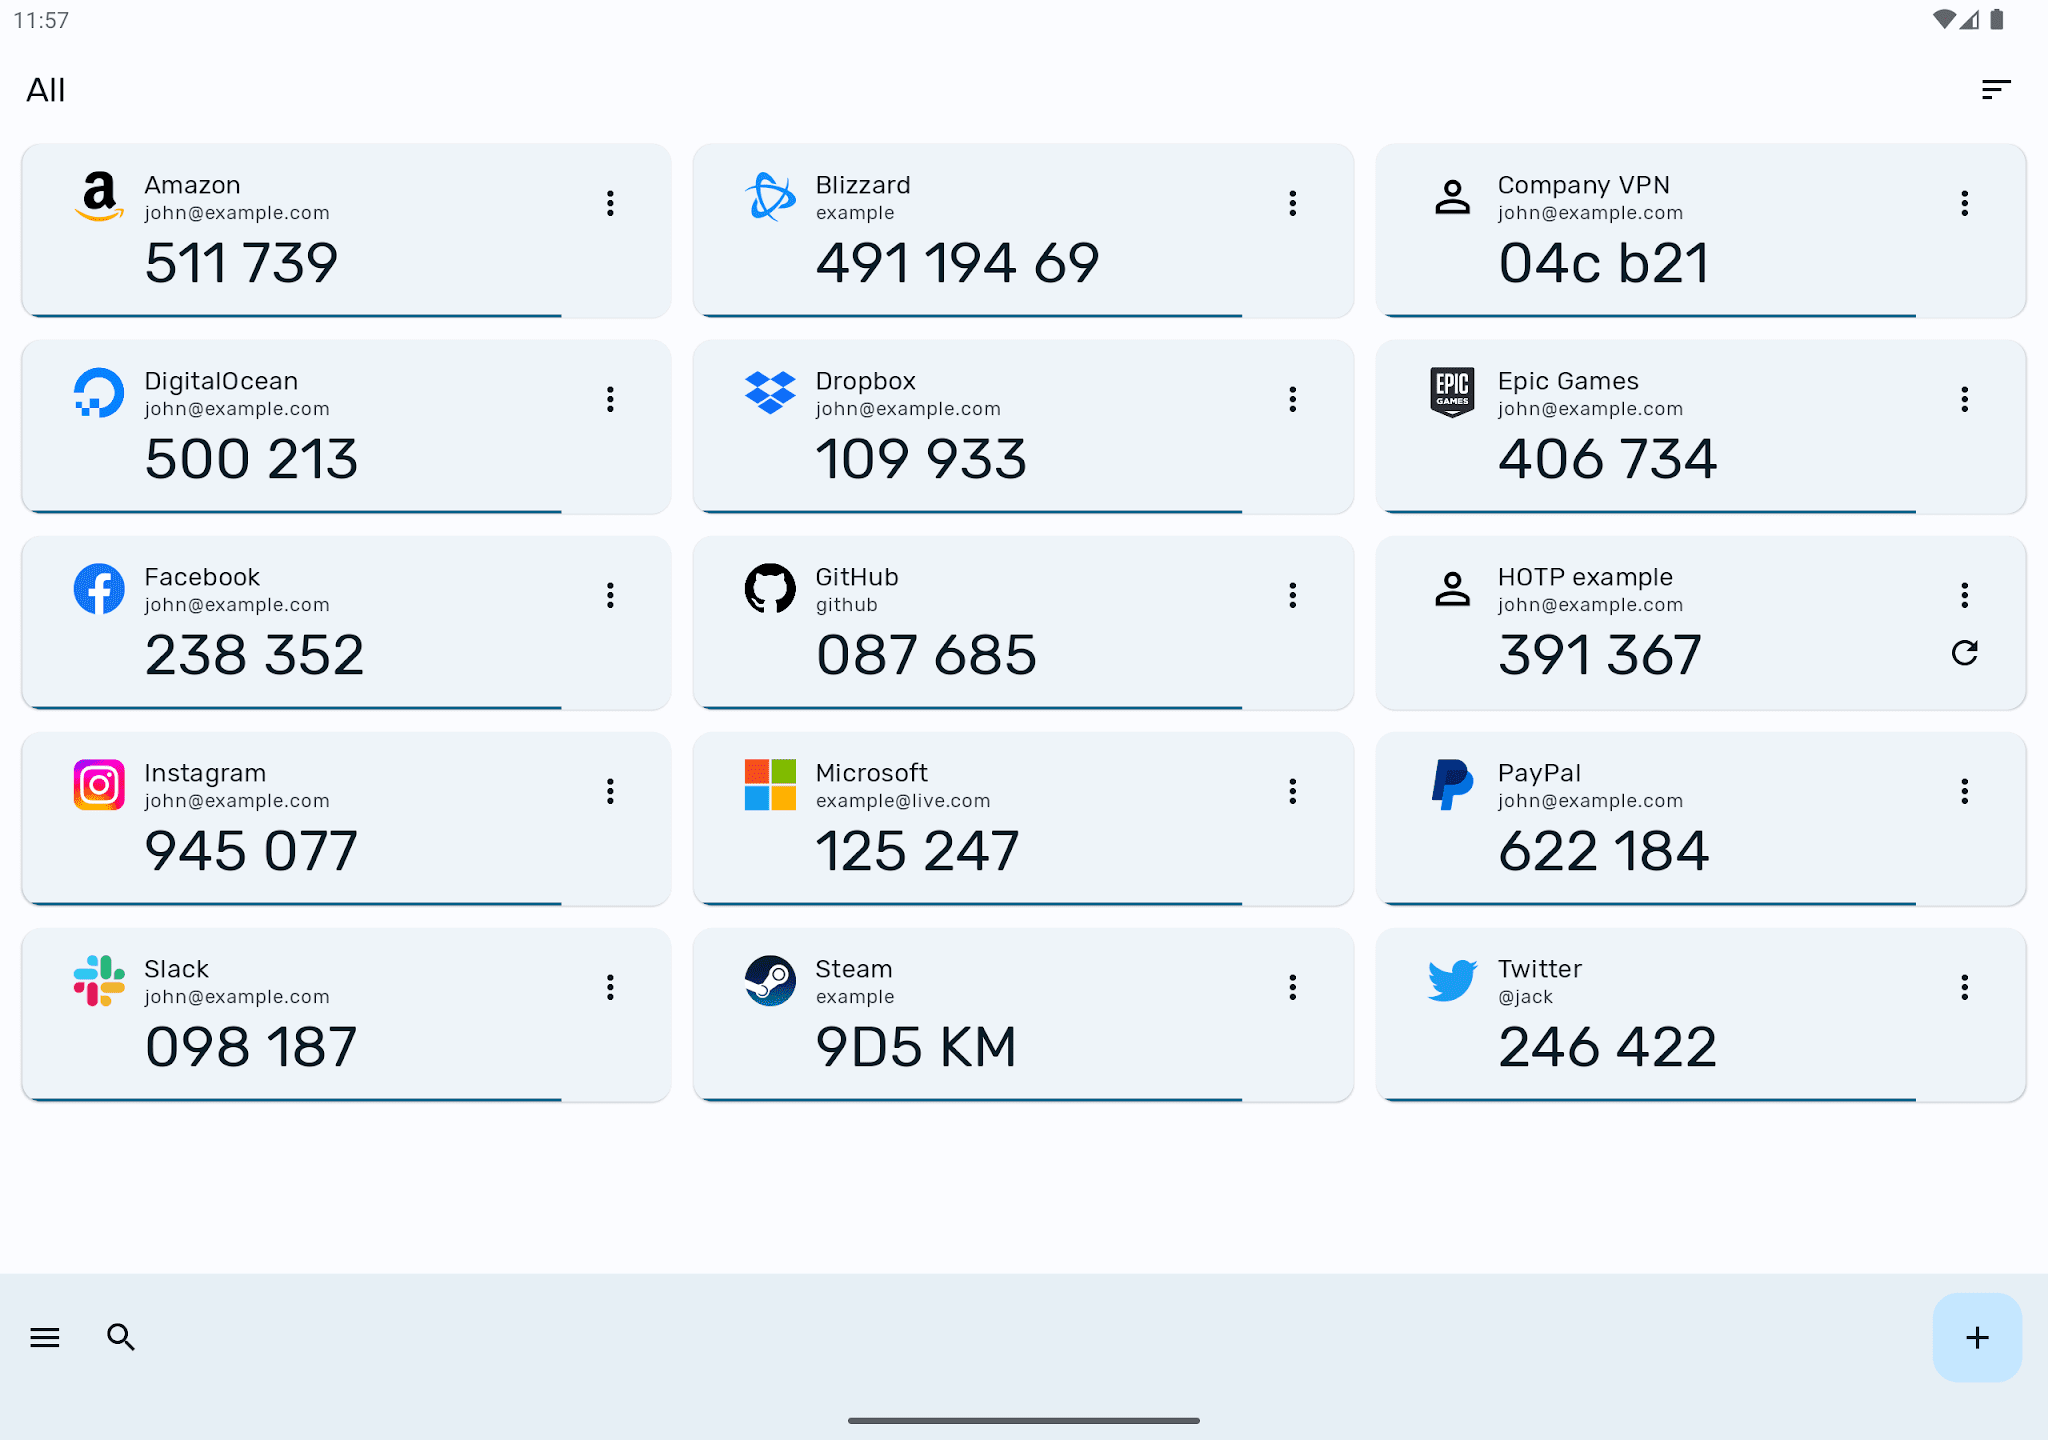Image resolution: width=2048 pixels, height=1440 pixels.
Task: Tap the Microsoft code 125 247
Action: click(x=916, y=852)
